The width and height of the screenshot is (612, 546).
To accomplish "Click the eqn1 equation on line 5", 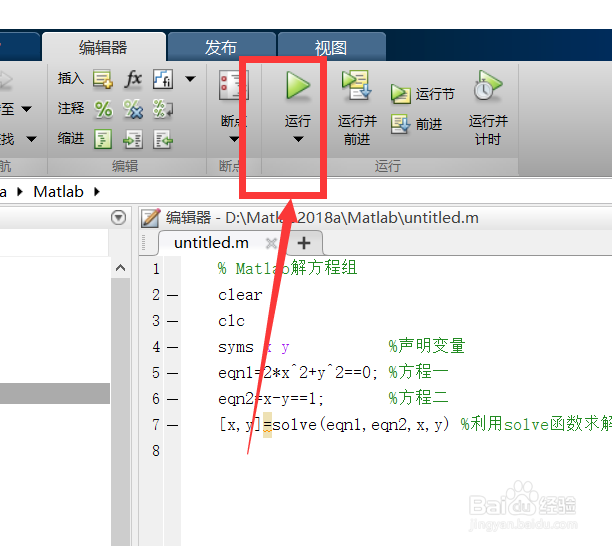I will coord(298,373).
